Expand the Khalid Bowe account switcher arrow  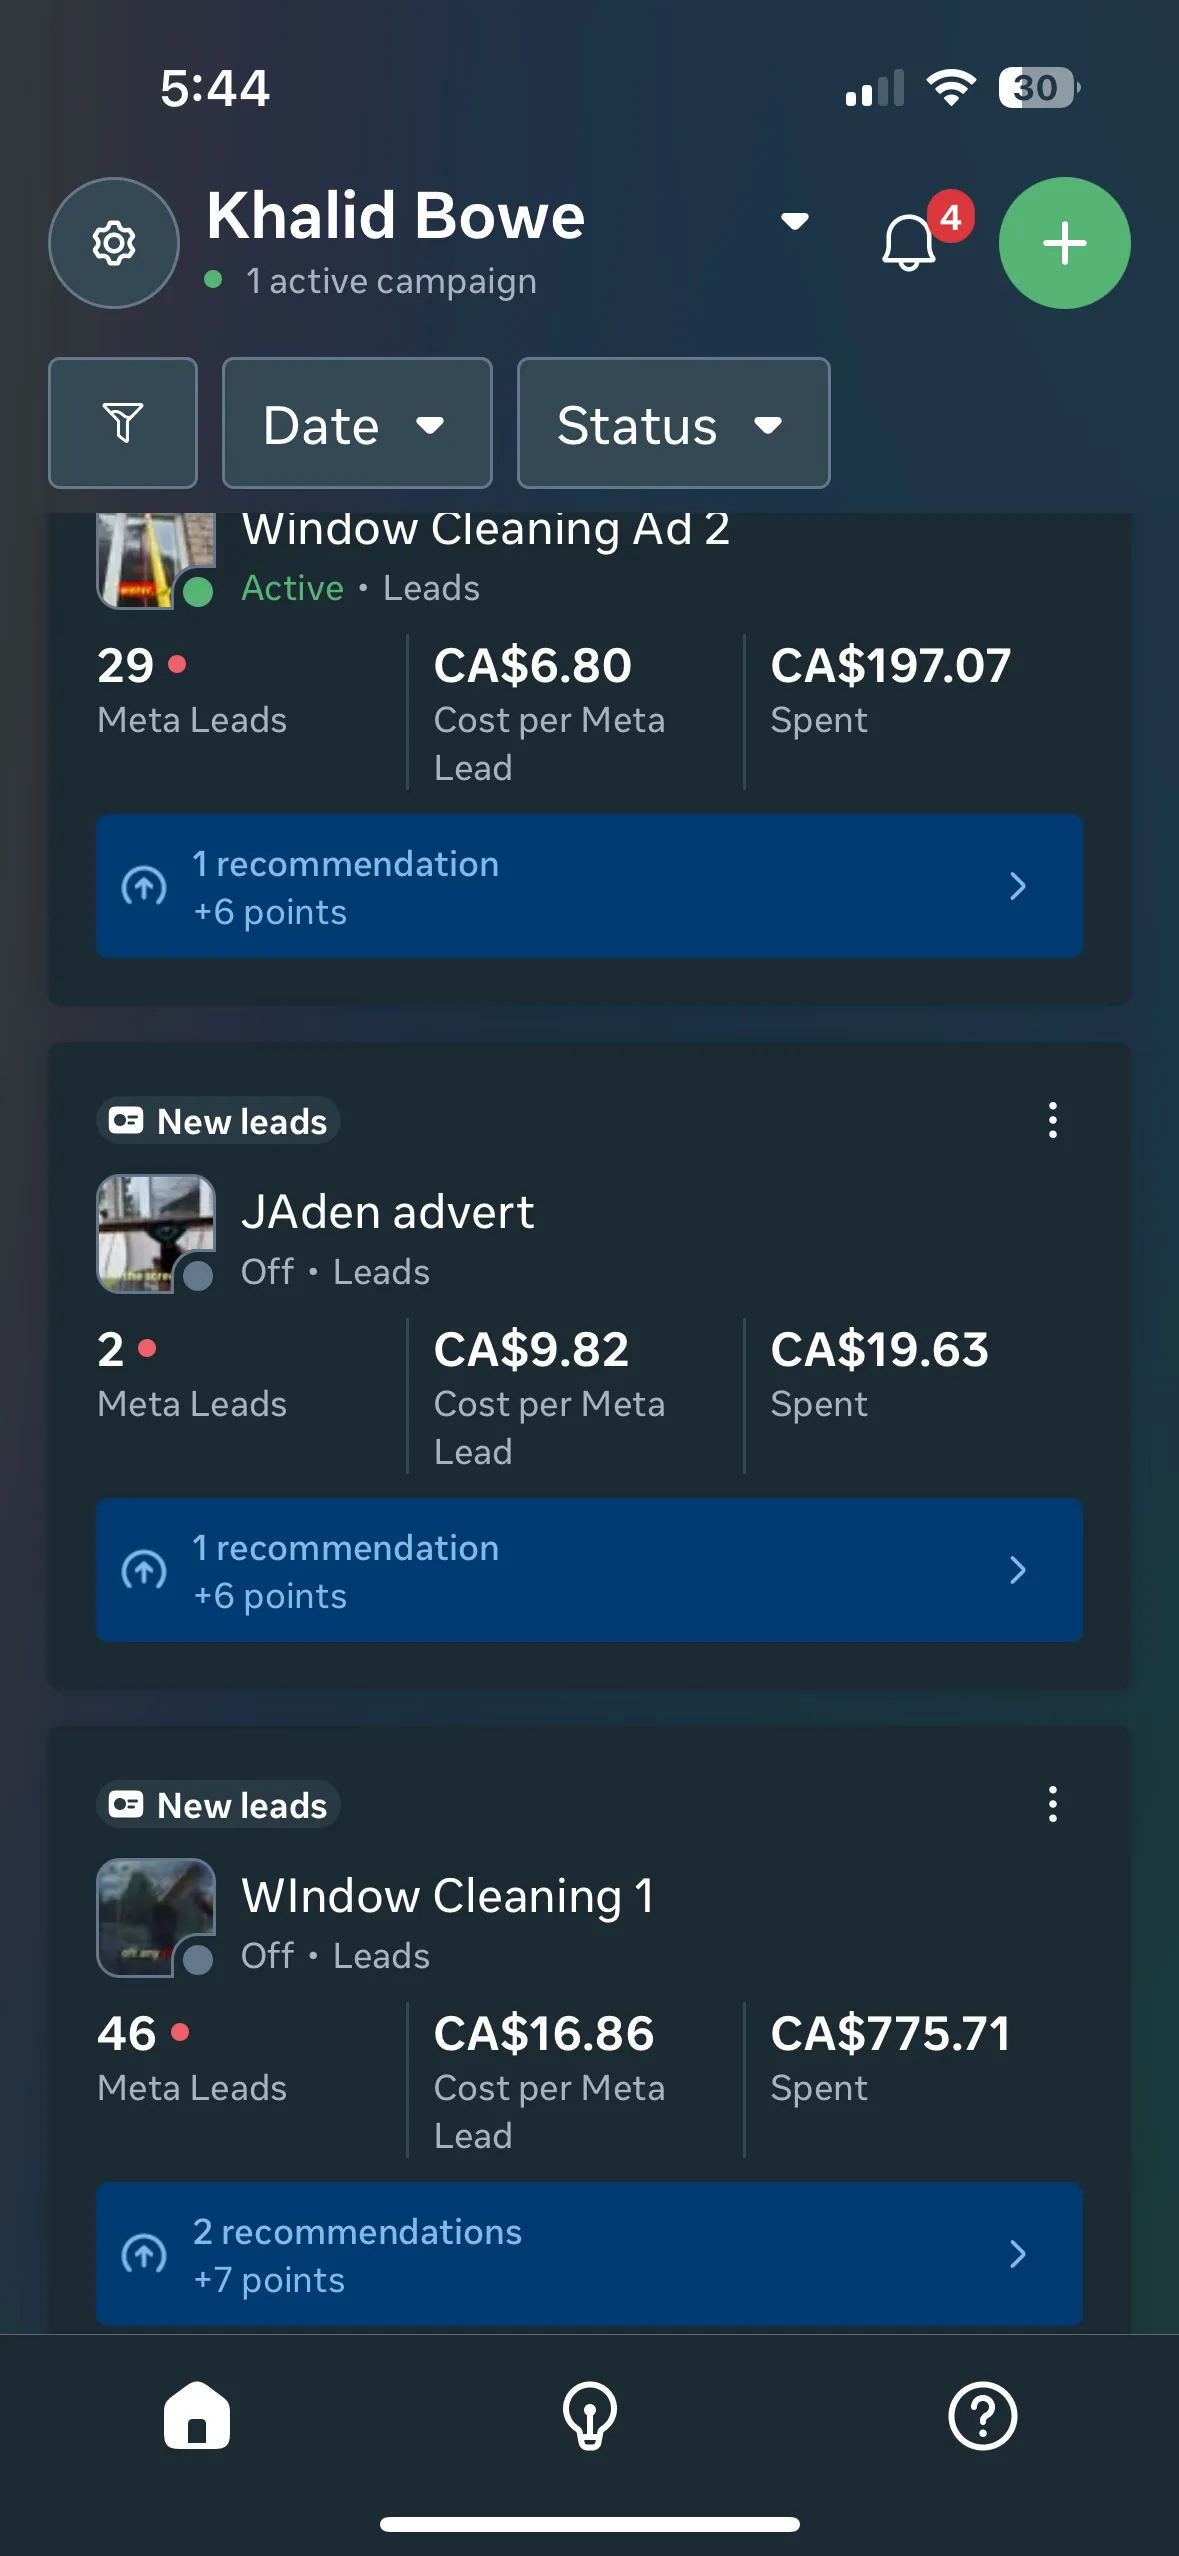coord(795,221)
